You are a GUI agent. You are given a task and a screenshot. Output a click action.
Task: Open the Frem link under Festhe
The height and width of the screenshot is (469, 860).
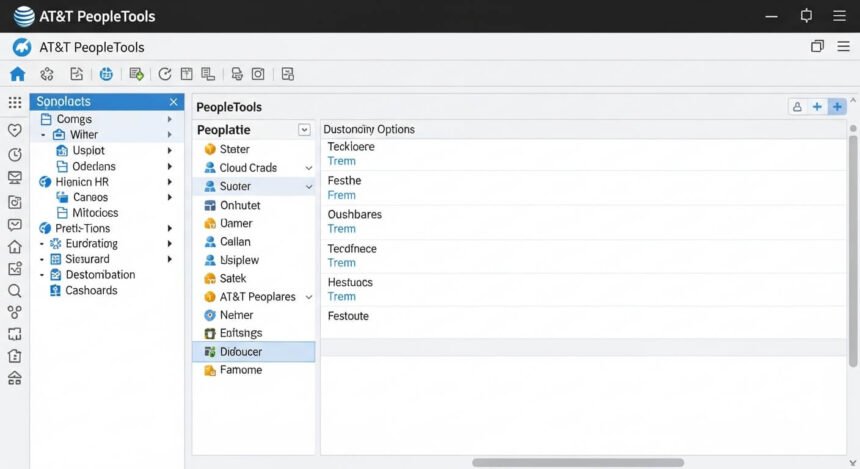click(341, 195)
